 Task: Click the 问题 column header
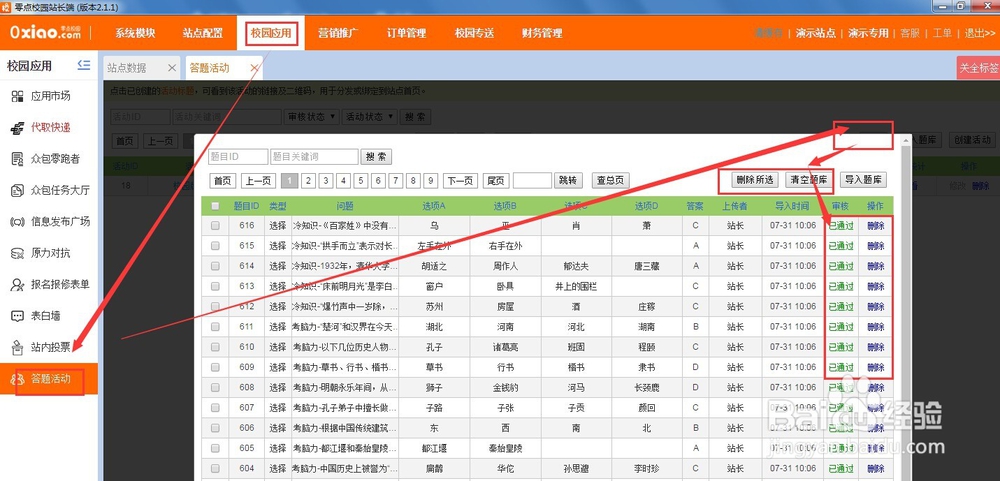[345, 206]
